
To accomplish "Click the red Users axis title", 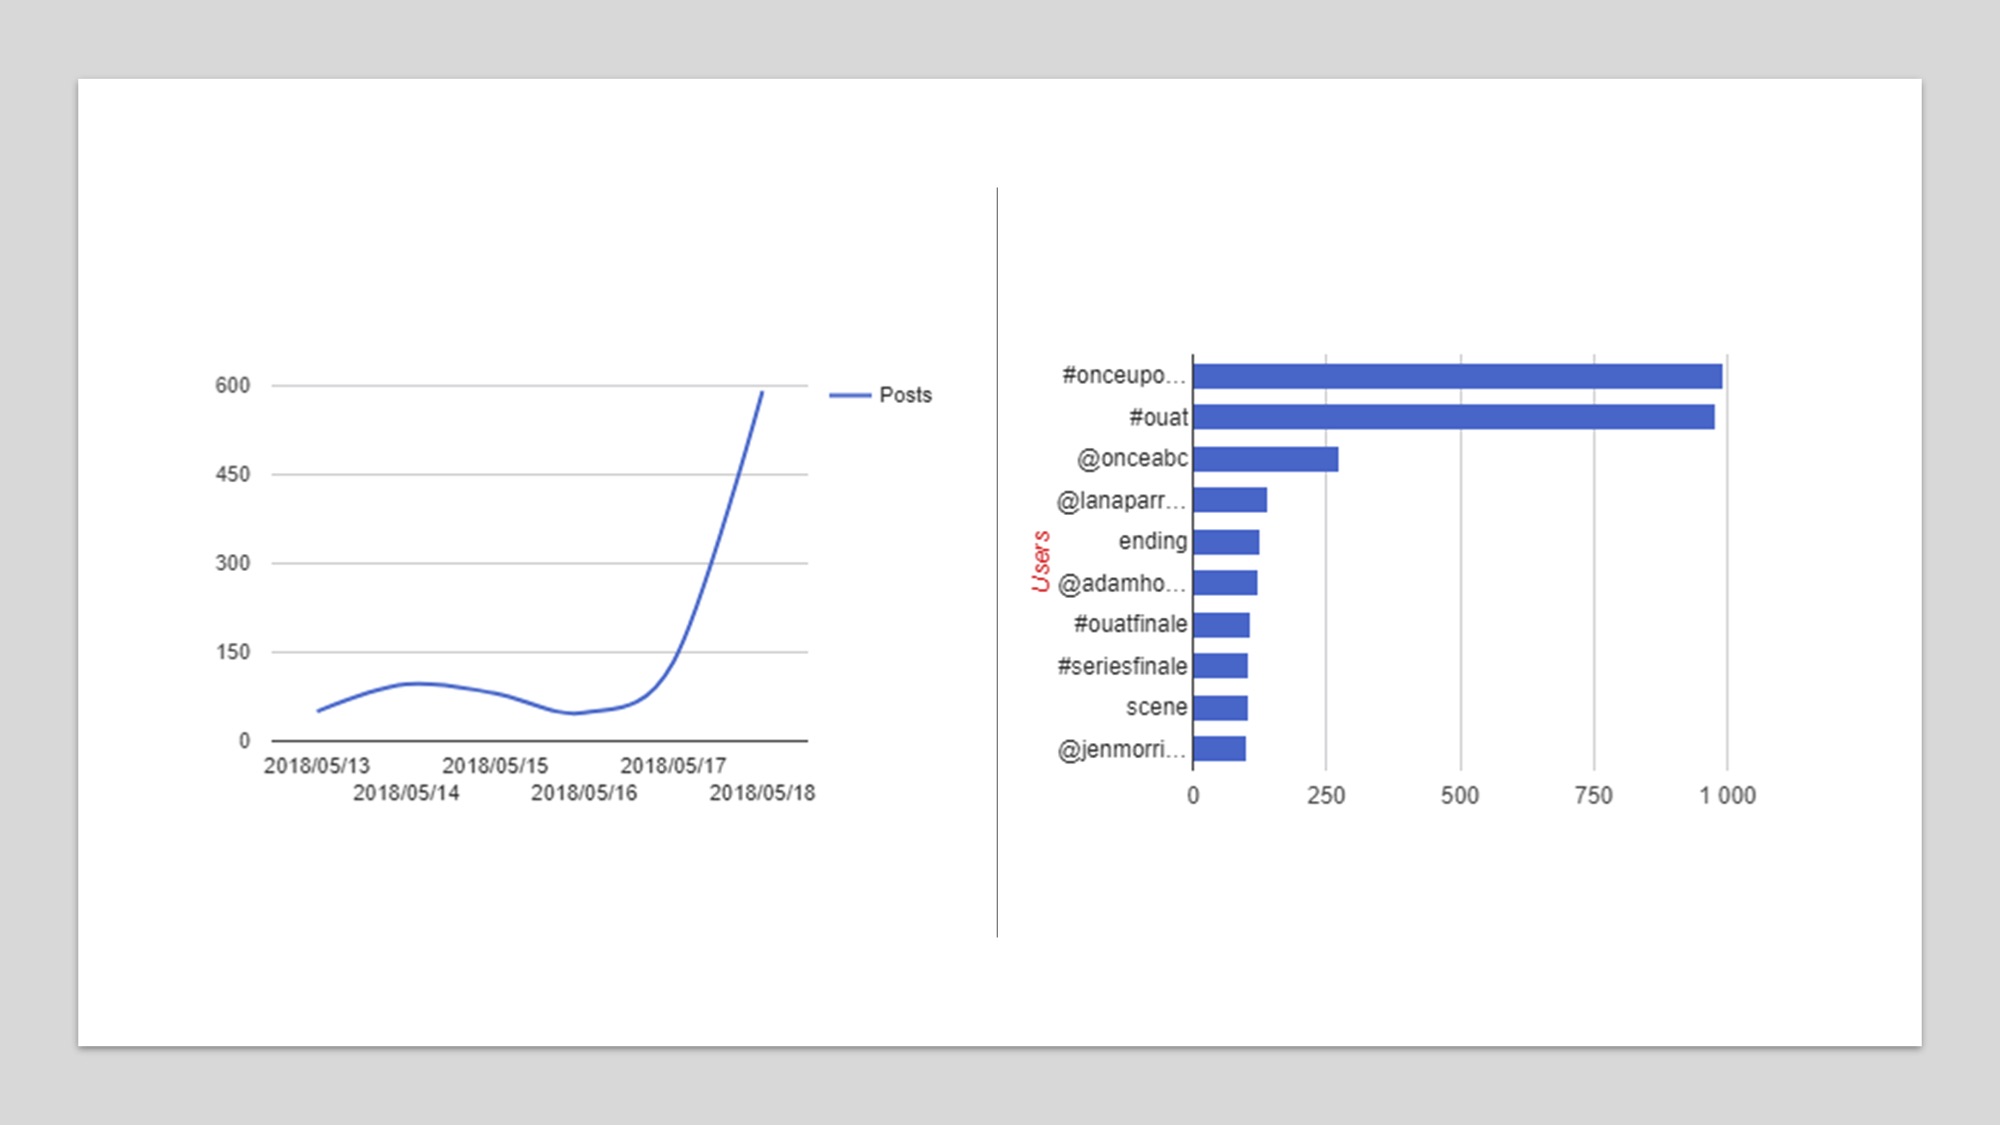I will (1041, 561).
